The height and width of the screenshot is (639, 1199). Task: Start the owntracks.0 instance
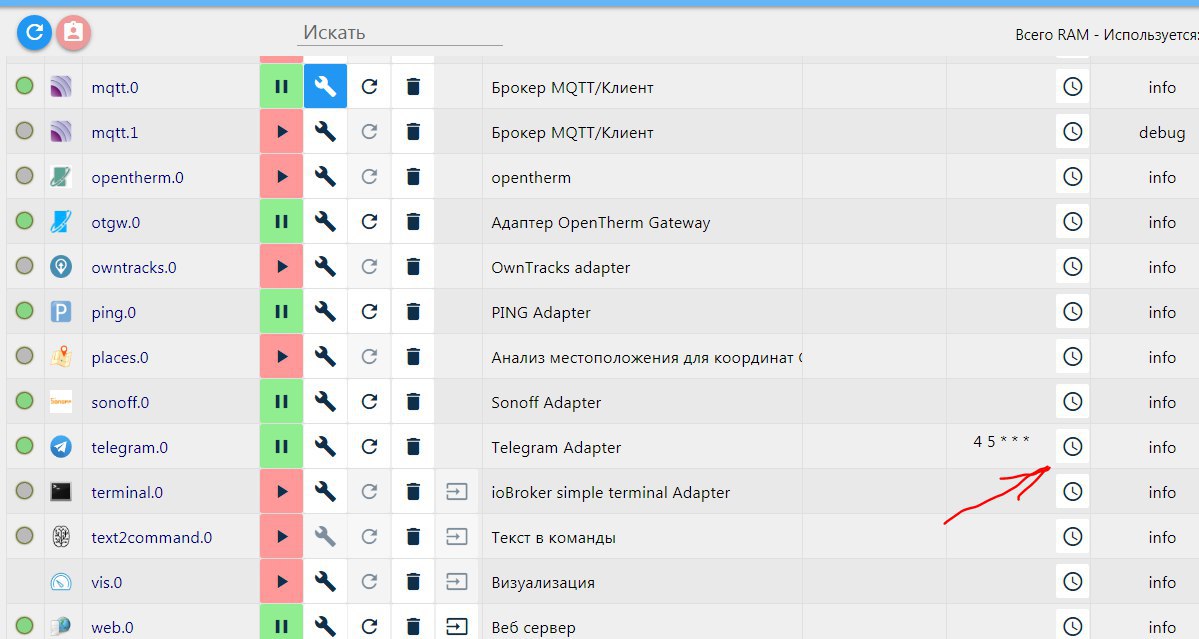[x=281, y=267]
